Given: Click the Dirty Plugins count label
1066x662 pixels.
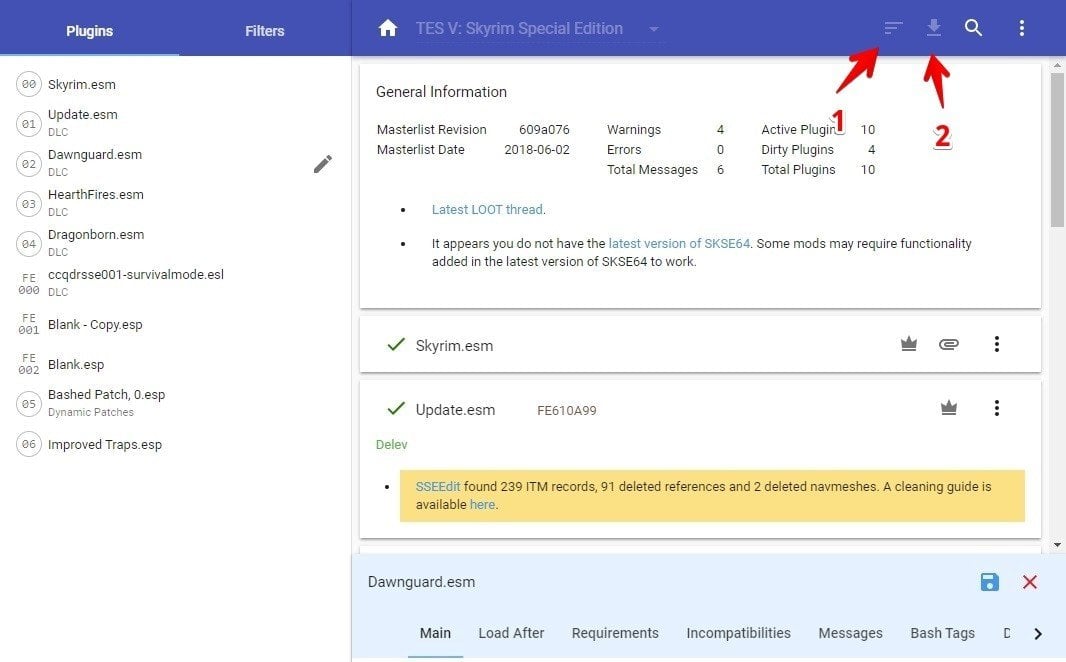Looking at the screenshot, I should click(797, 150).
